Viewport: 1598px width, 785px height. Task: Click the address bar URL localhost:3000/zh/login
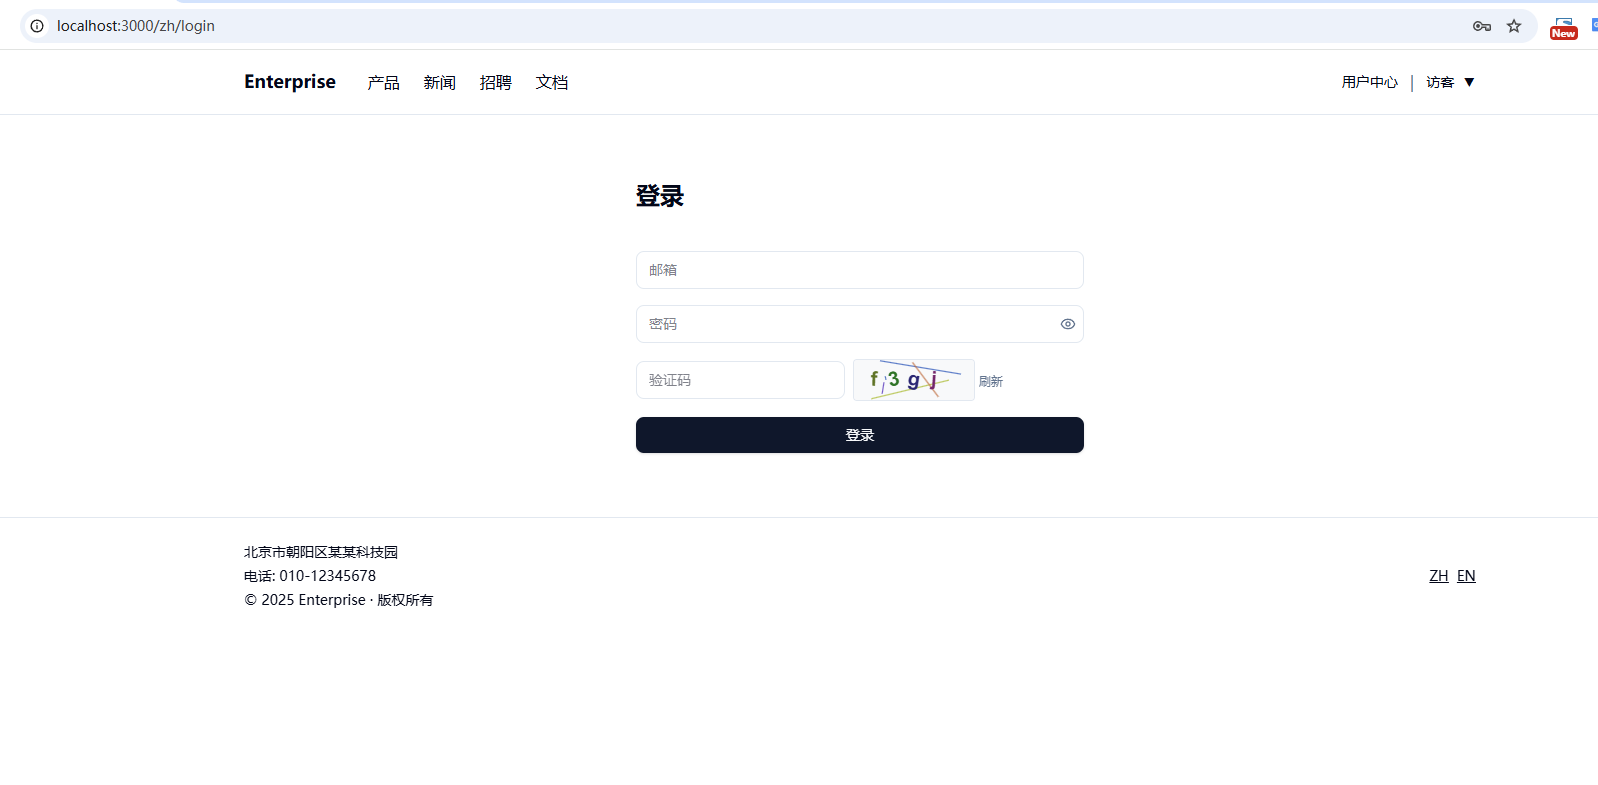point(136,26)
